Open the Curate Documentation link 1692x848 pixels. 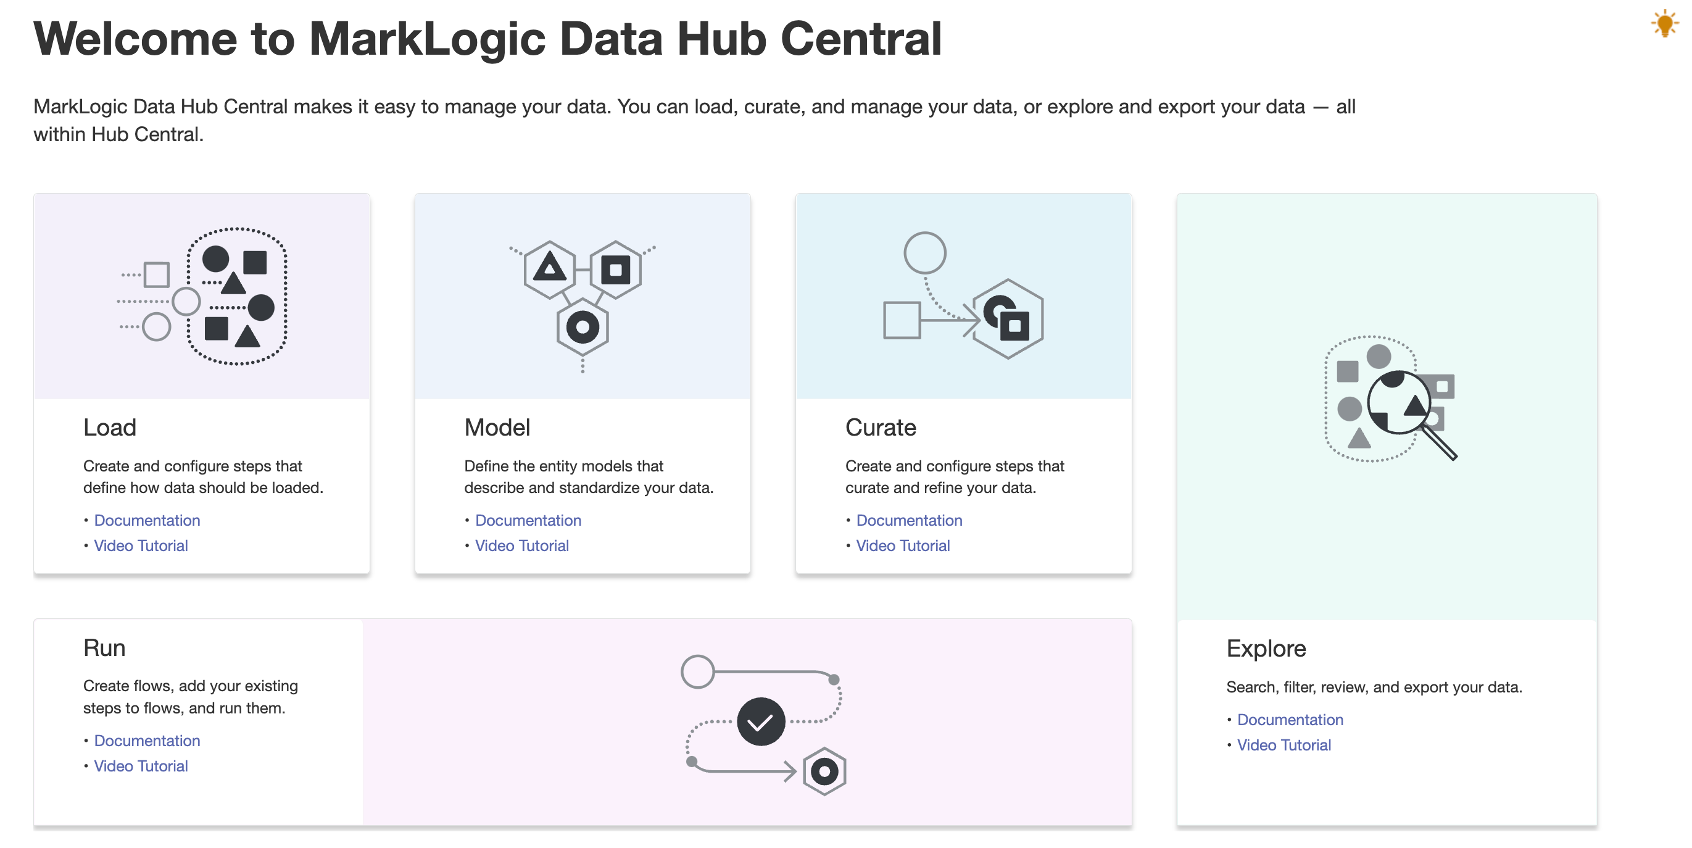909,520
